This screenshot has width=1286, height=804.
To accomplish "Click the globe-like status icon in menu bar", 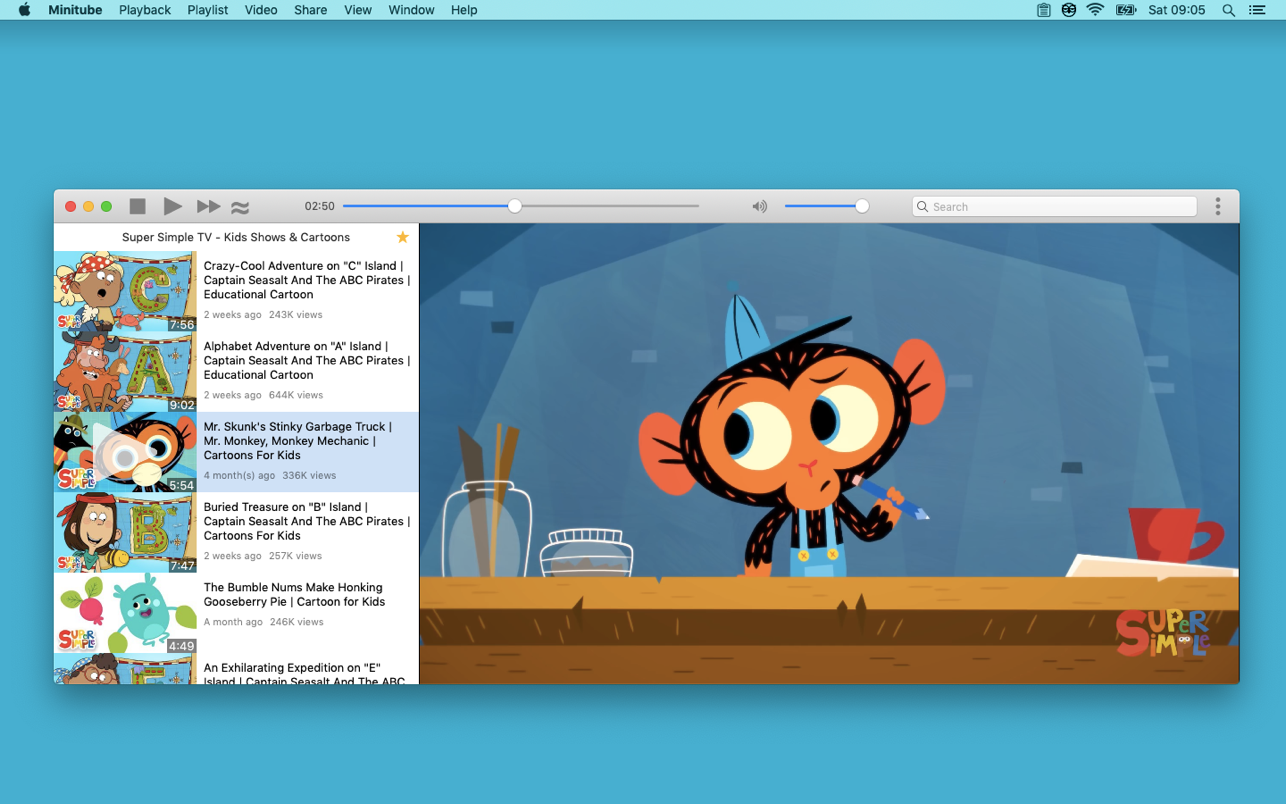I will pos(1069,10).
